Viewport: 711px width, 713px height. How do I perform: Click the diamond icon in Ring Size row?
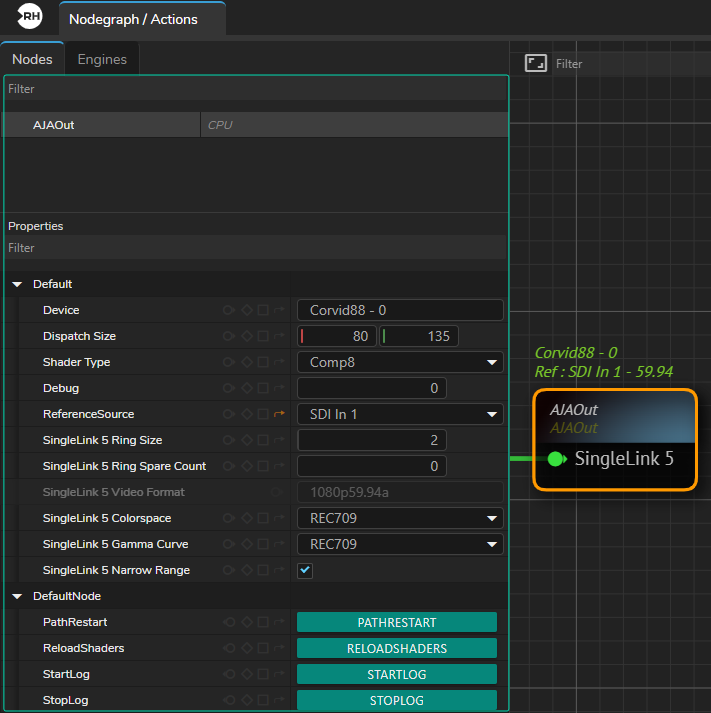click(x=247, y=440)
